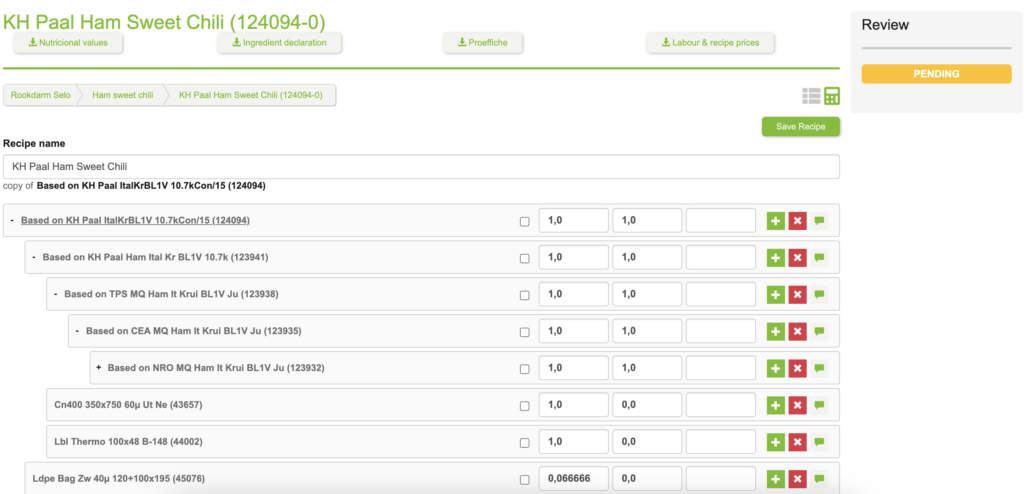
Task: Collapse the KH Paal Ham Ital Kr (123941) node
Action: tap(34, 257)
